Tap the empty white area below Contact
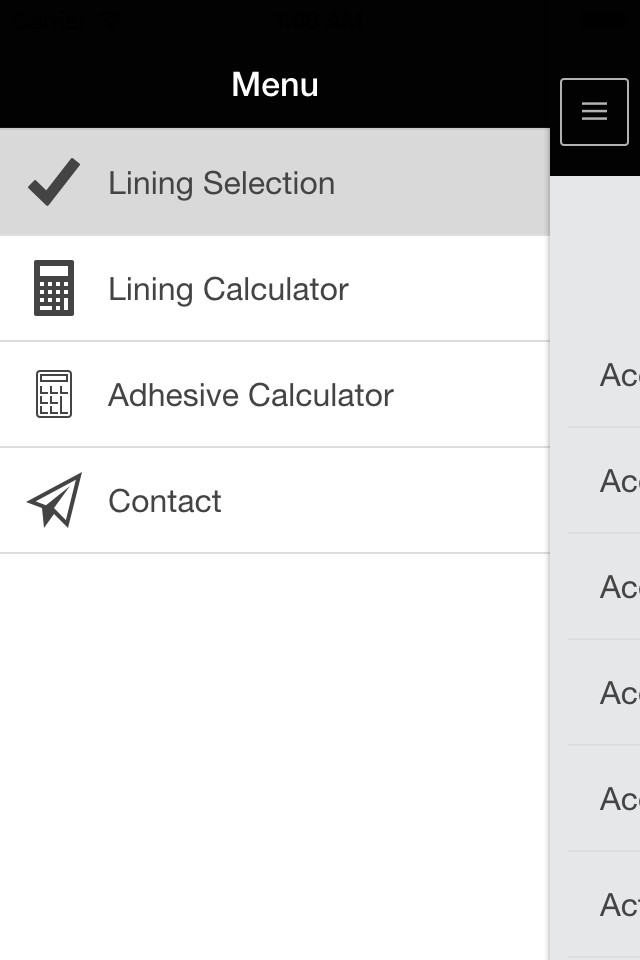The width and height of the screenshot is (640, 960). click(274, 756)
